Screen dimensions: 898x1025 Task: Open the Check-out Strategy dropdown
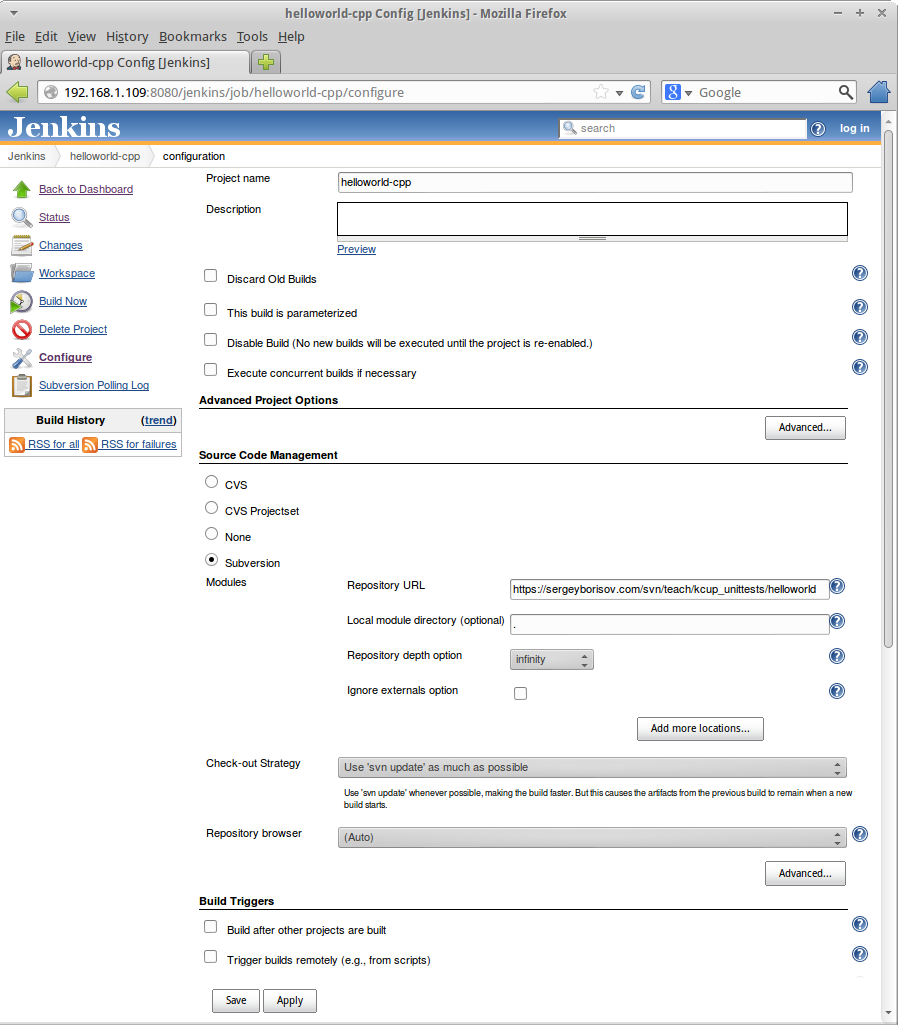click(592, 767)
